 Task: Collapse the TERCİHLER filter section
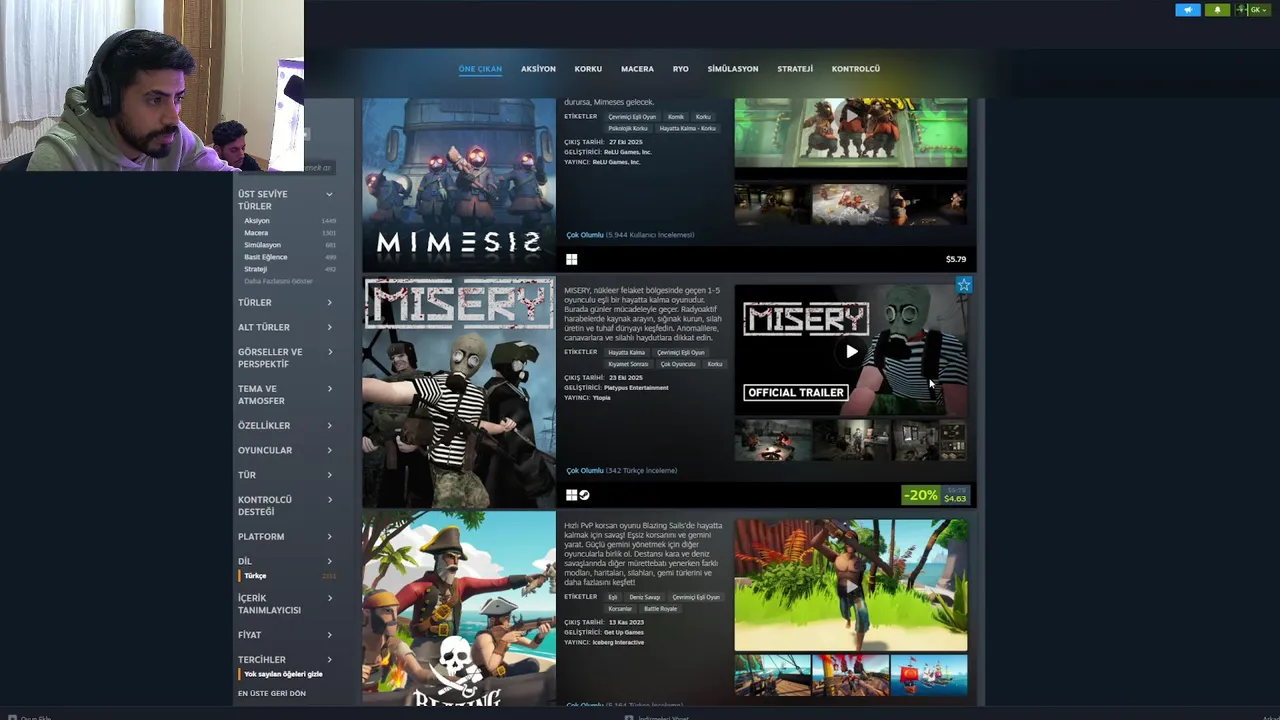tap(285, 659)
